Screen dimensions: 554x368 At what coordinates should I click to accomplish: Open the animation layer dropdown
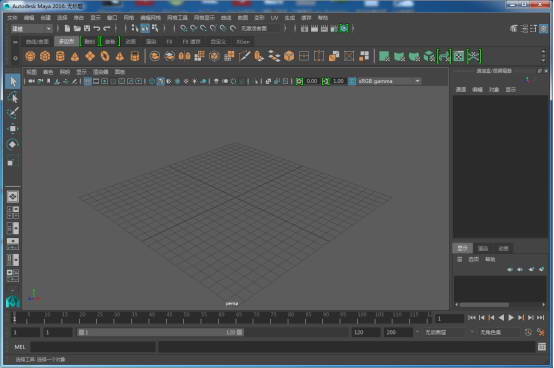pyautogui.click(x=443, y=332)
